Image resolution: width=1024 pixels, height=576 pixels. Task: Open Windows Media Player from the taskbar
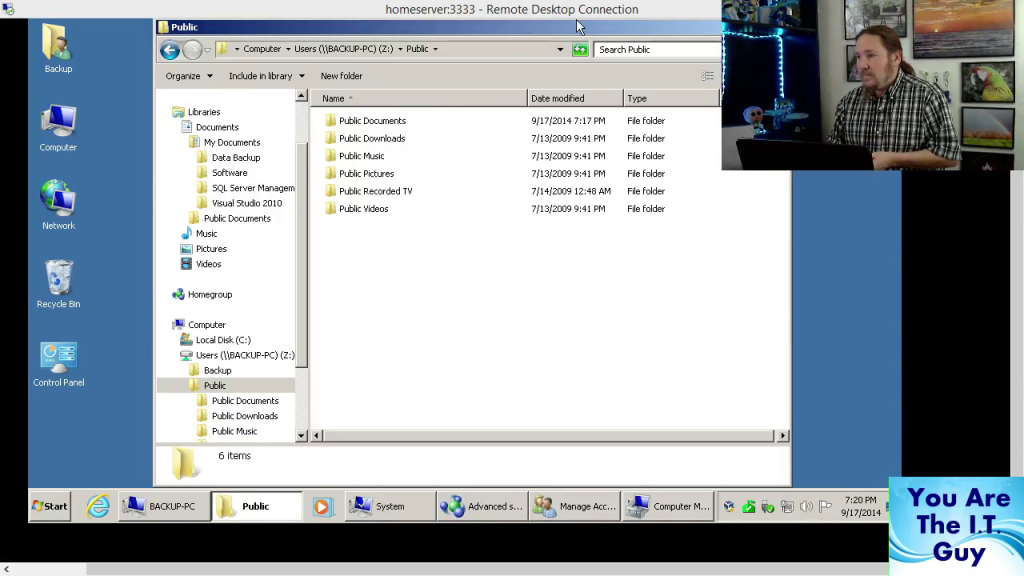click(x=321, y=507)
